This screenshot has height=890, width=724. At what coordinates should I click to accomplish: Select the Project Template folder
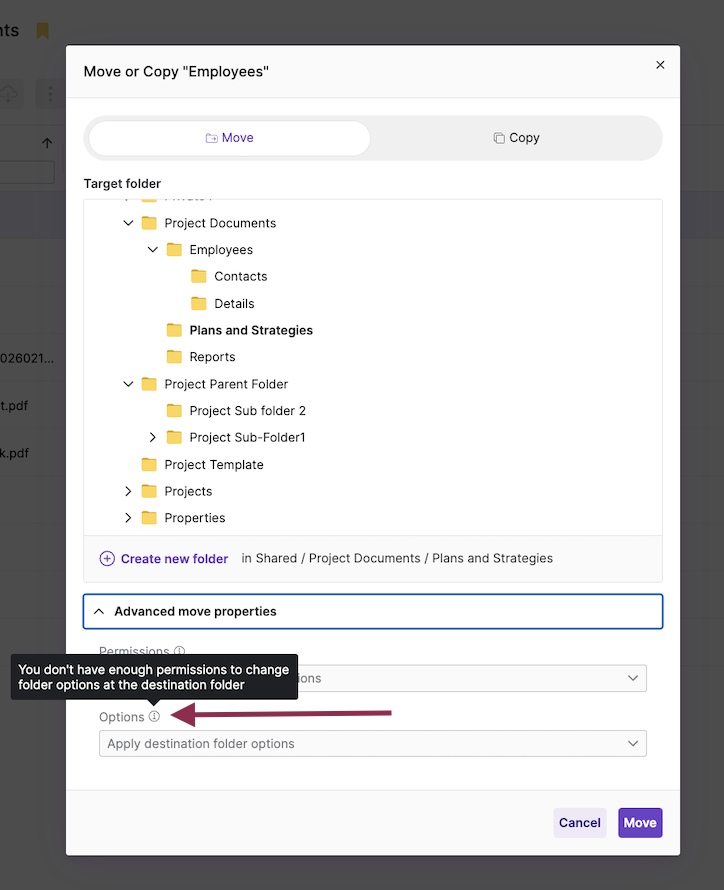click(215, 464)
